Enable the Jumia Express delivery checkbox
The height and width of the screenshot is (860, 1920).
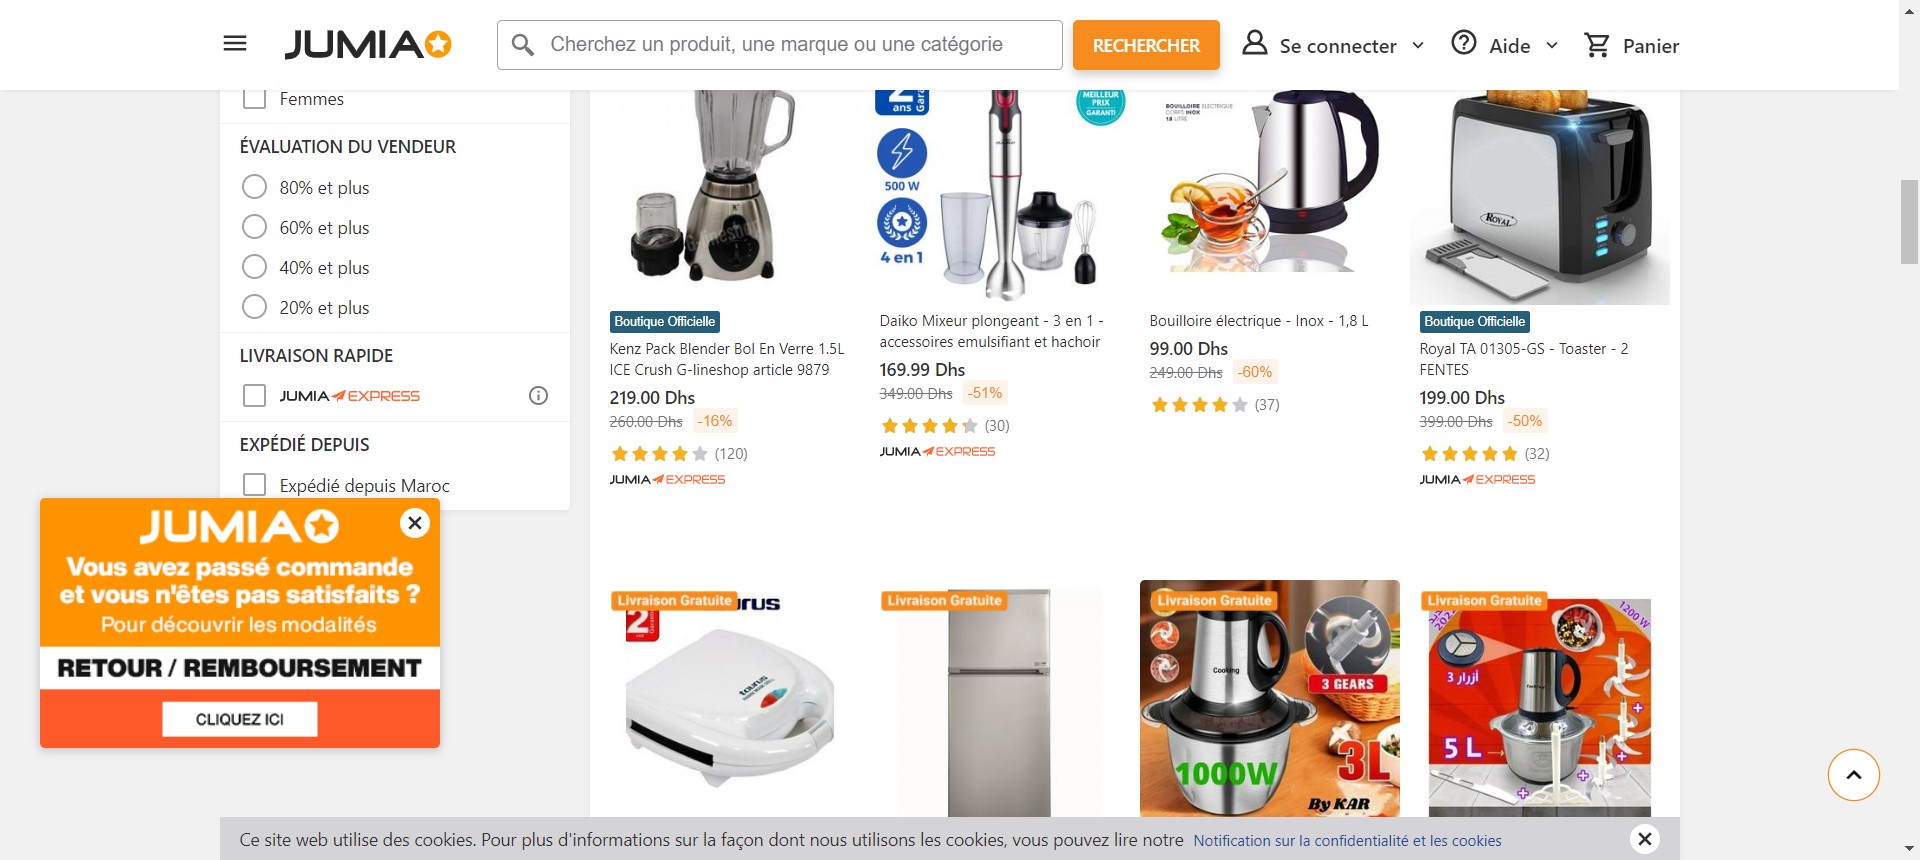click(255, 396)
